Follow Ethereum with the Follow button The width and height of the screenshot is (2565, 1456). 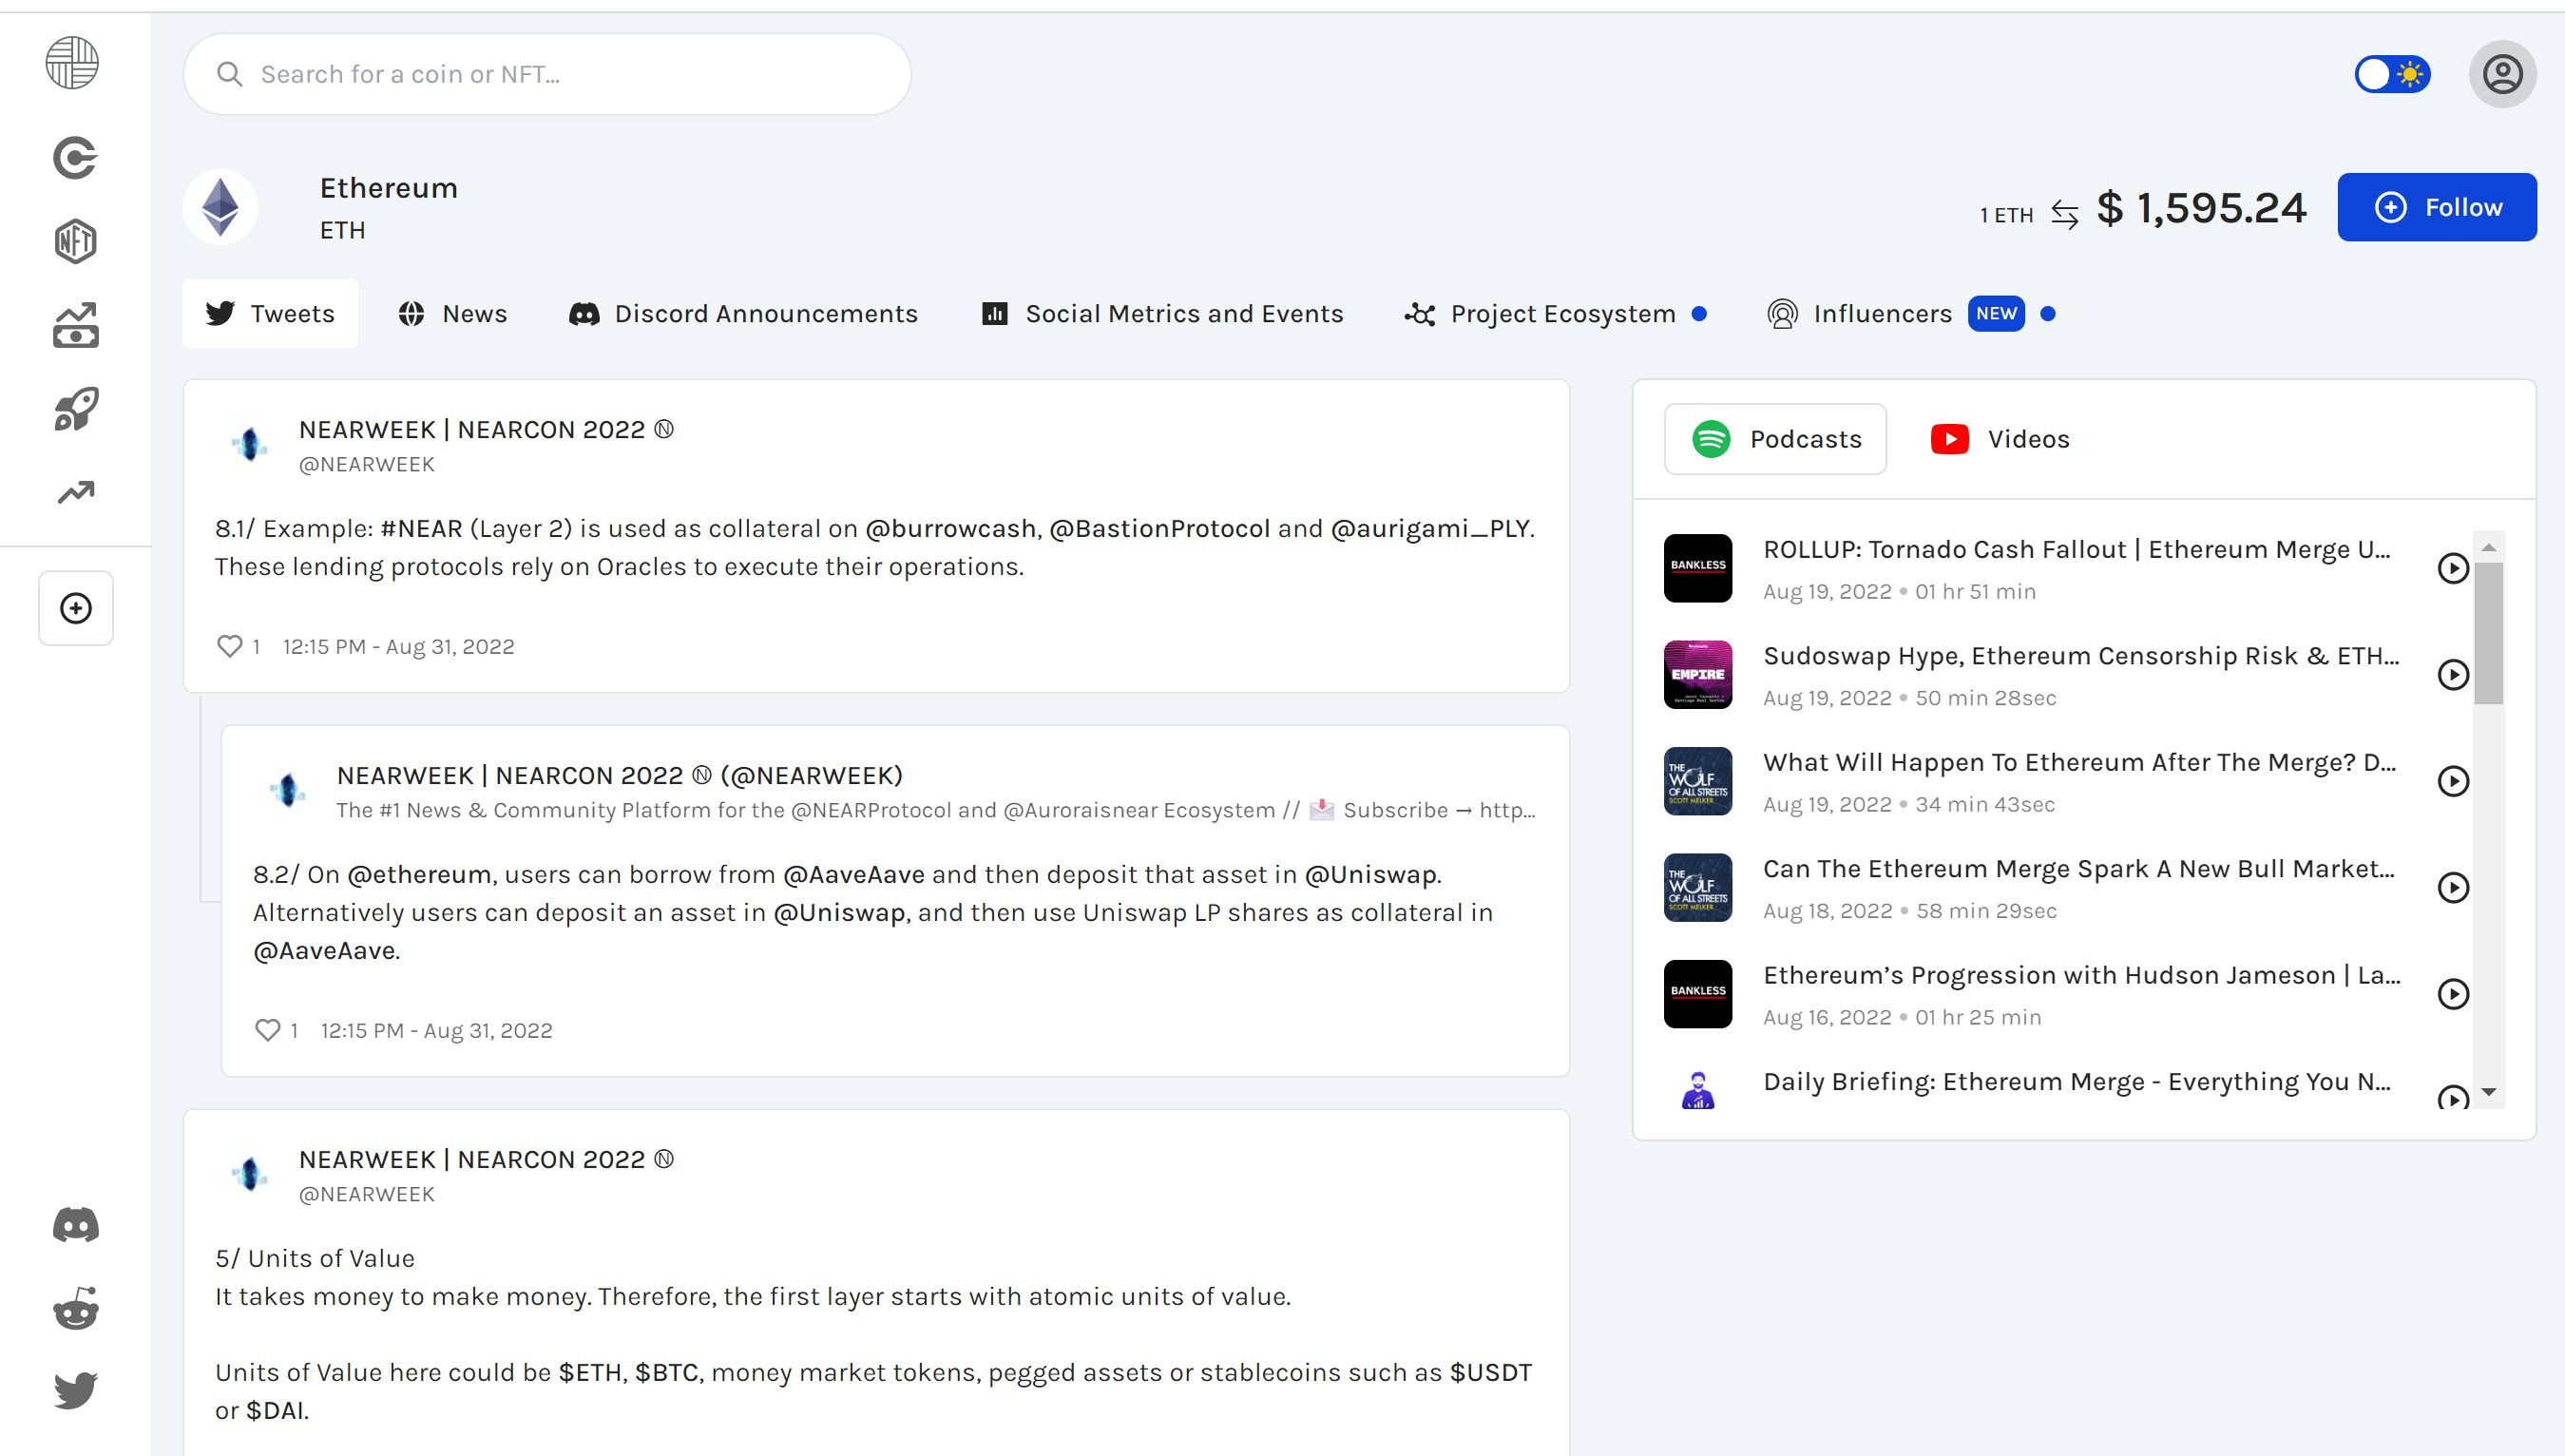pyautogui.click(x=2436, y=207)
